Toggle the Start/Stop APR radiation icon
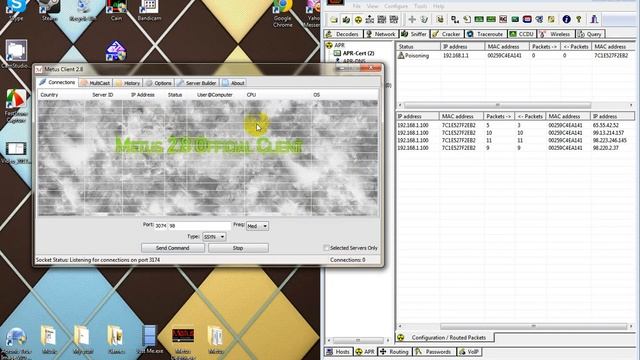 [x=358, y=19]
